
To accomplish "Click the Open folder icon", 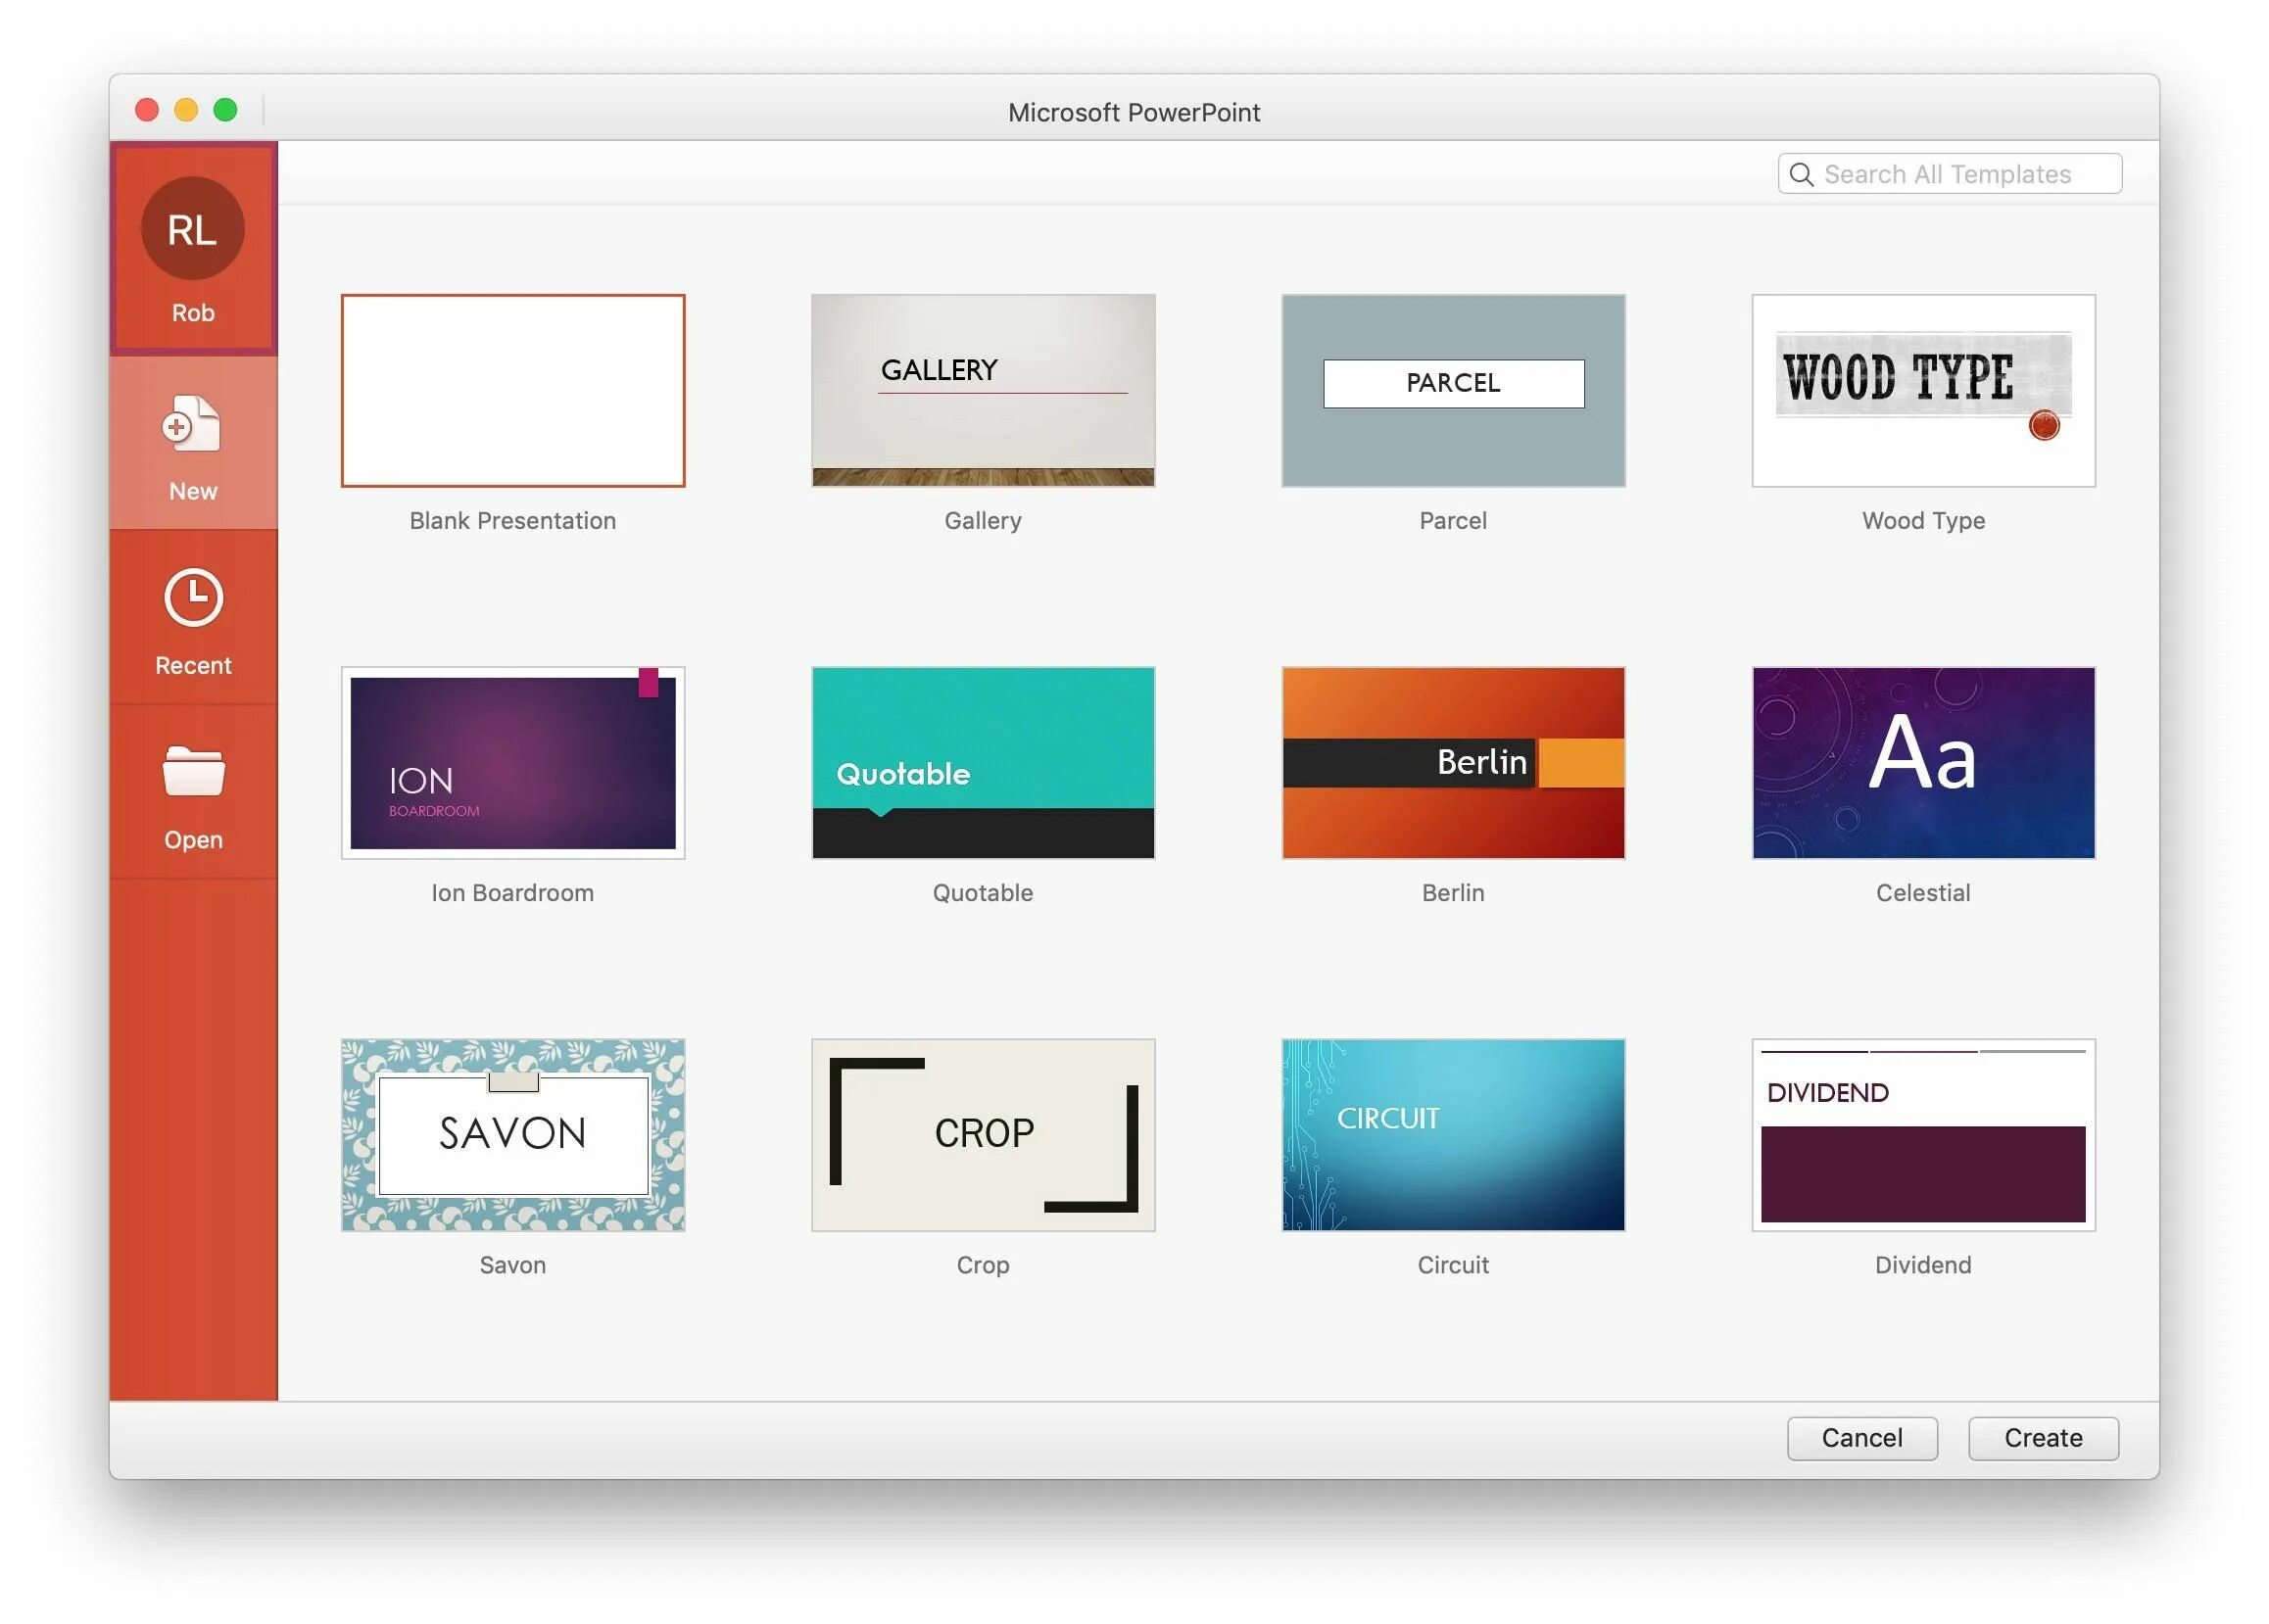I will pos(192,771).
